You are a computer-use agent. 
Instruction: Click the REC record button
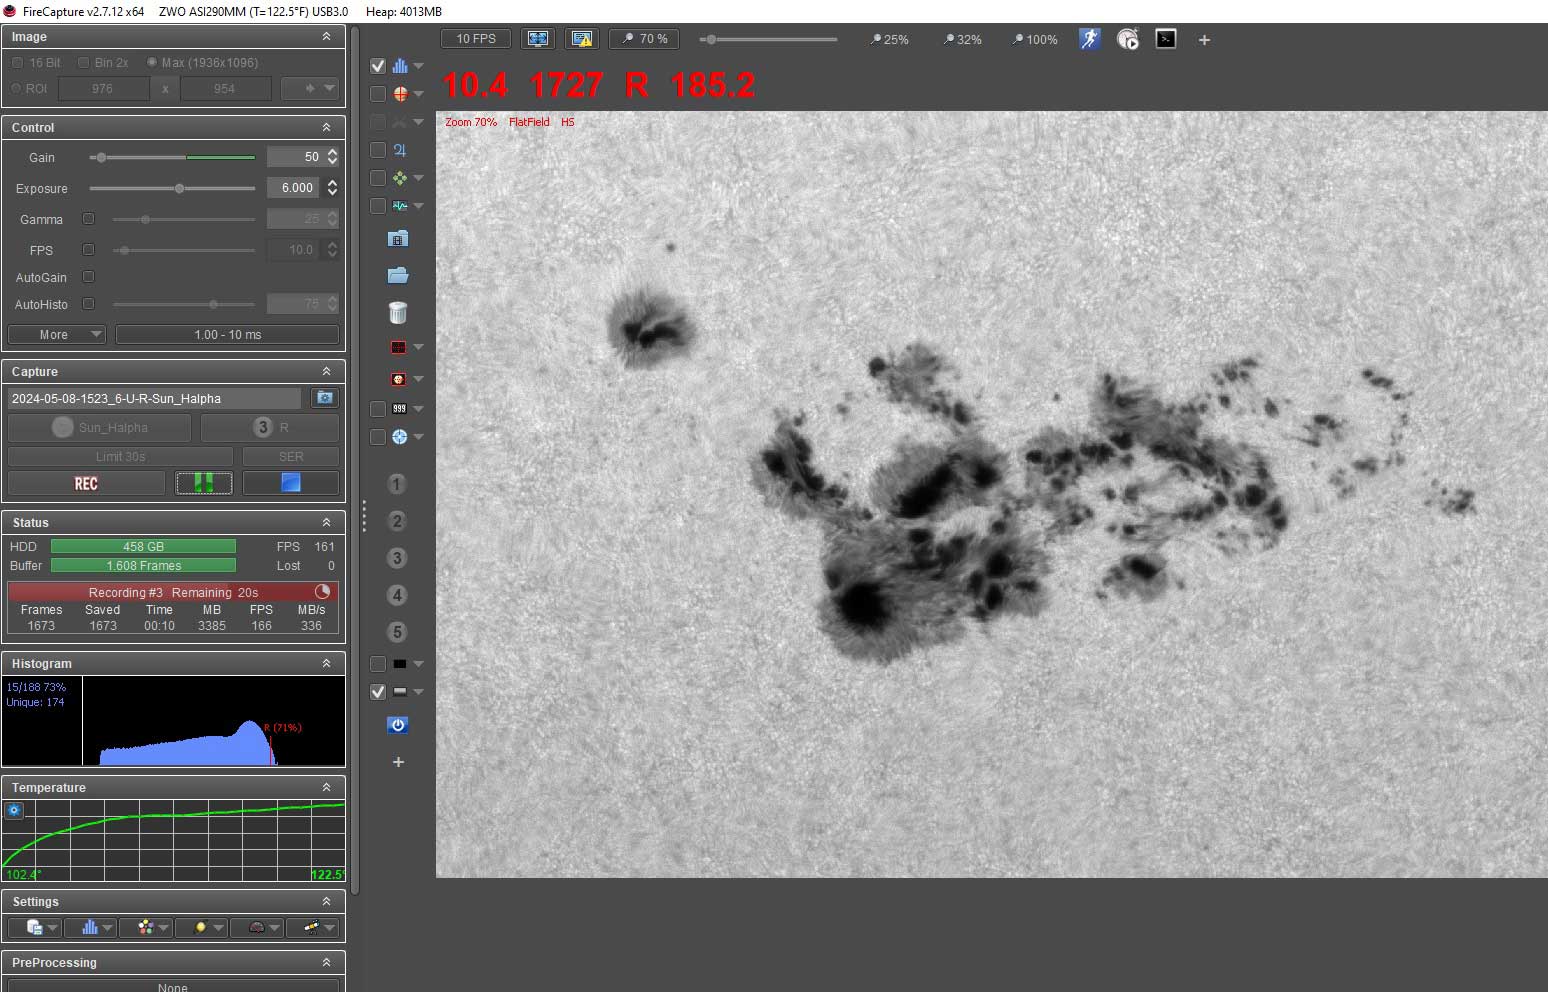86,483
